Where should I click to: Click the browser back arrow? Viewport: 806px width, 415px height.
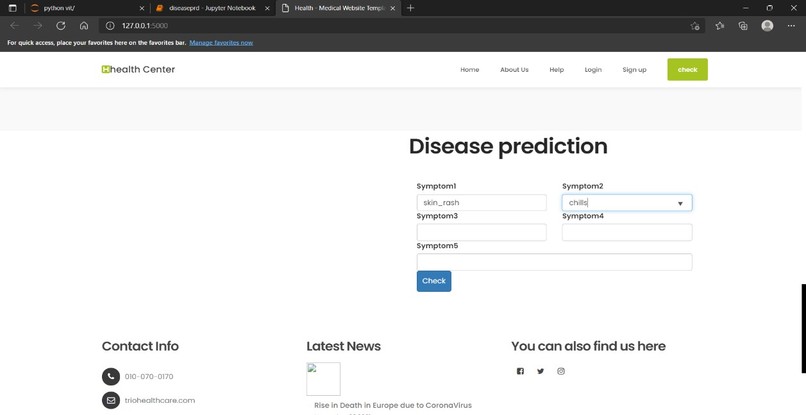click(x=14, y=26)
